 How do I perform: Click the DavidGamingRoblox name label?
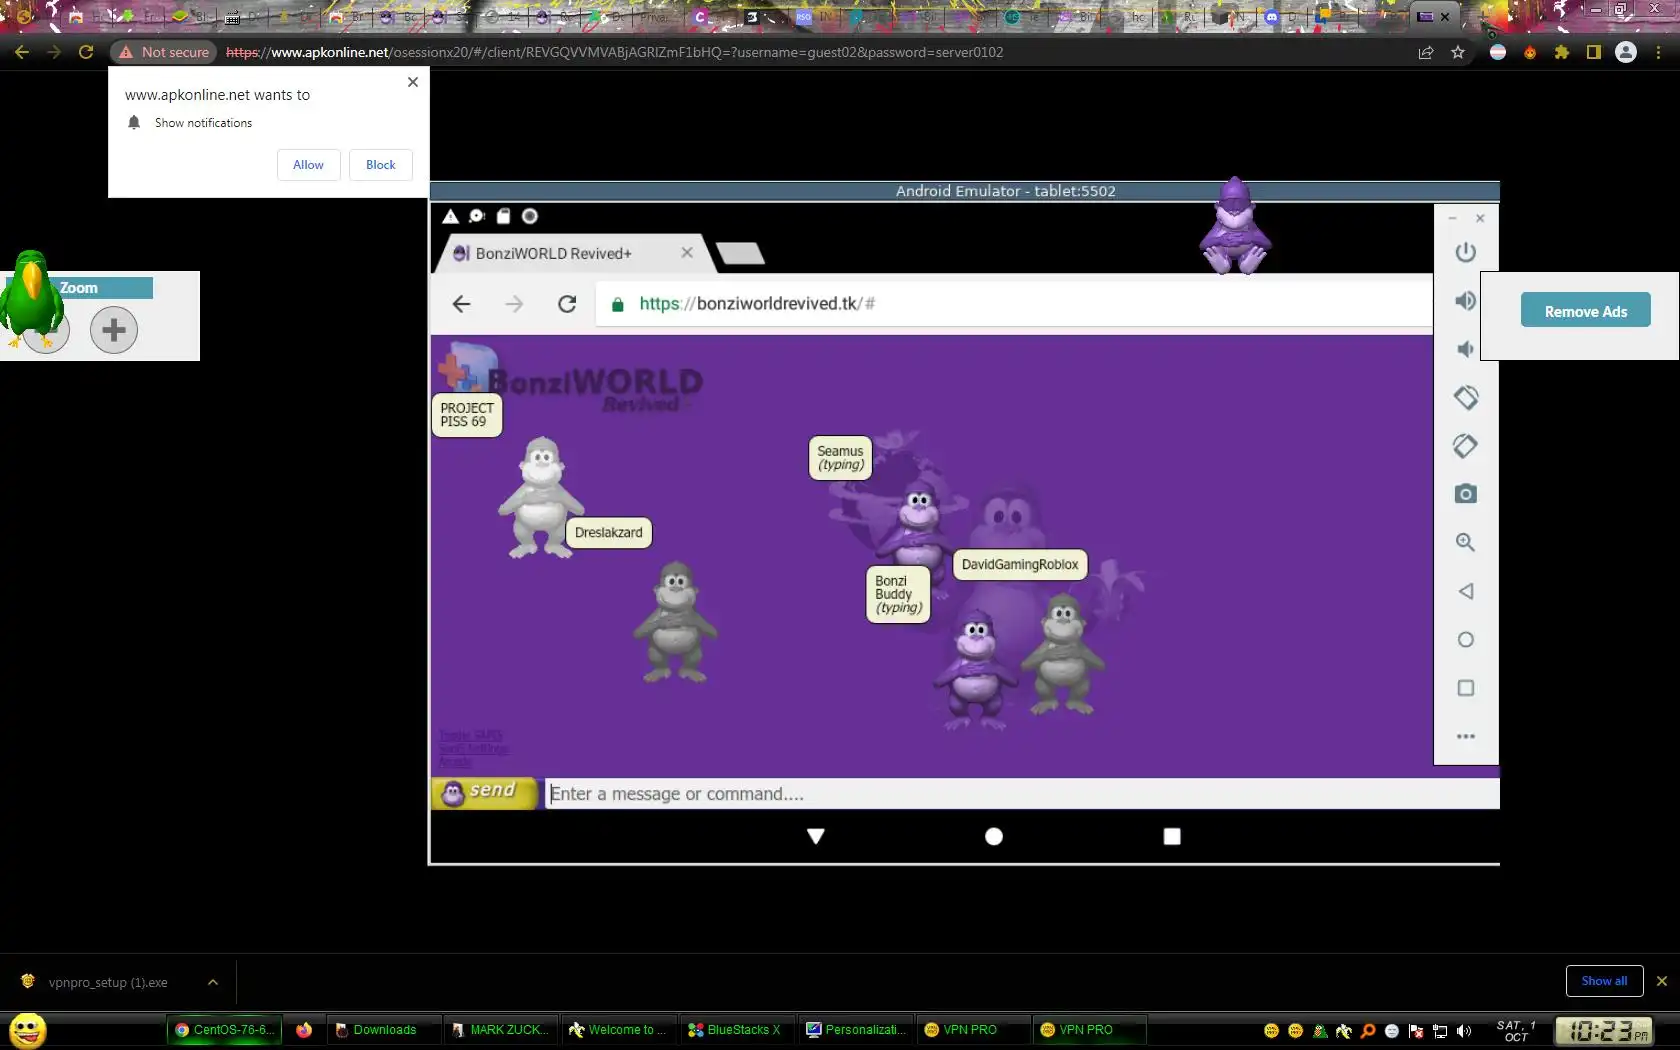tap(1020, 565)
